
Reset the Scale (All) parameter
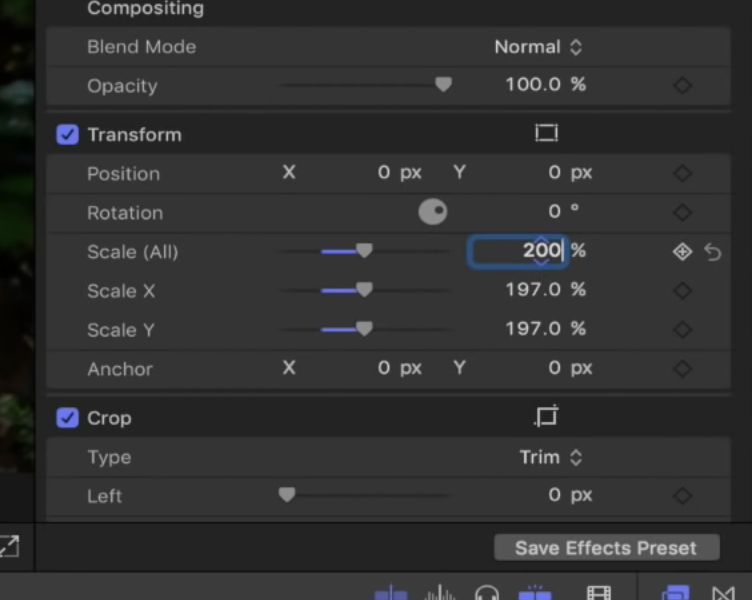pyautogui.click(x=713, y=252)
